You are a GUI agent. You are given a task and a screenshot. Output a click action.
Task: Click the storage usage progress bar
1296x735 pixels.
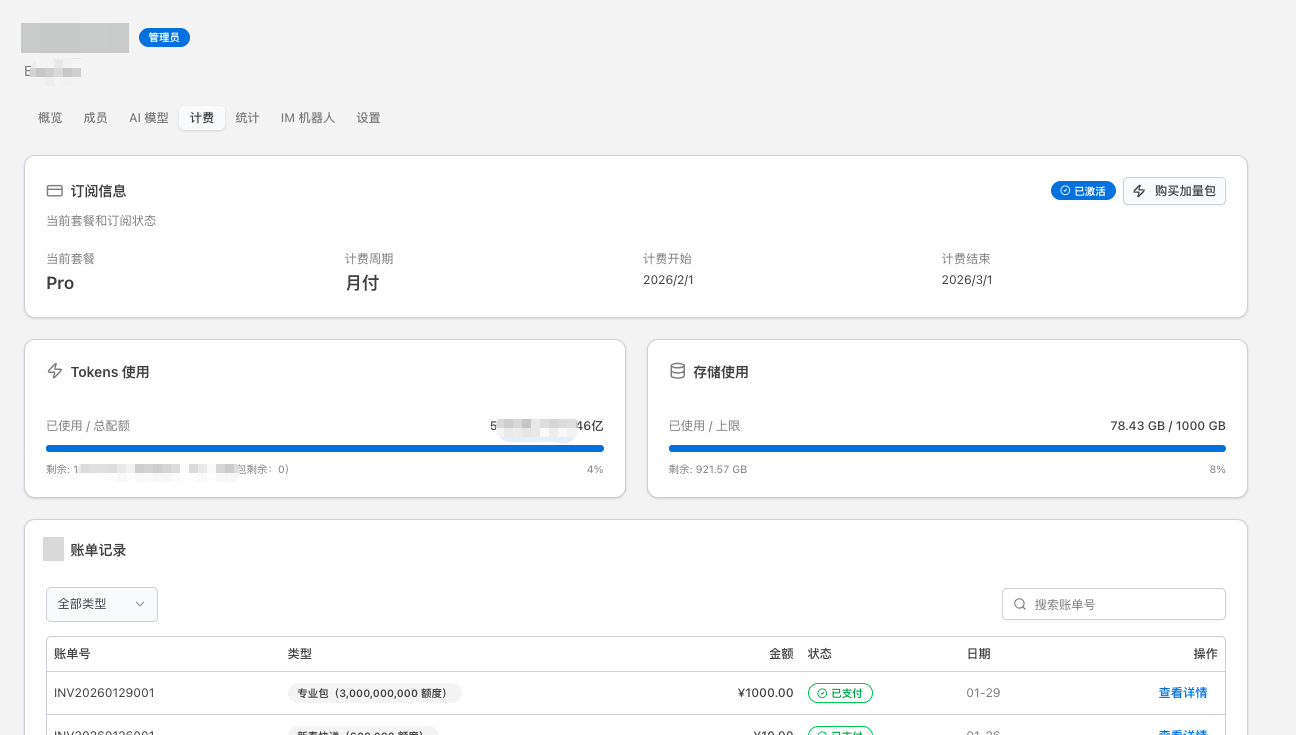pyautogui.click(x=947, y=448)
